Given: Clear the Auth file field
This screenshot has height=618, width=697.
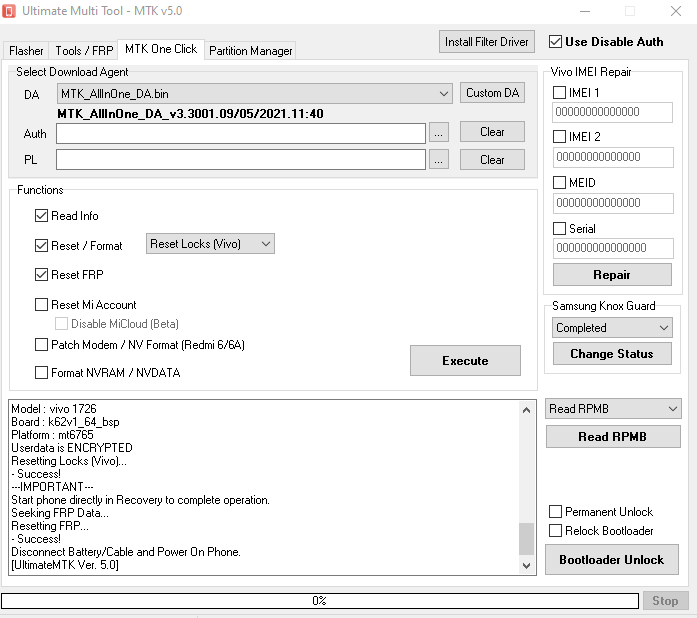Looking at the screenshot, I should point(492,132).
